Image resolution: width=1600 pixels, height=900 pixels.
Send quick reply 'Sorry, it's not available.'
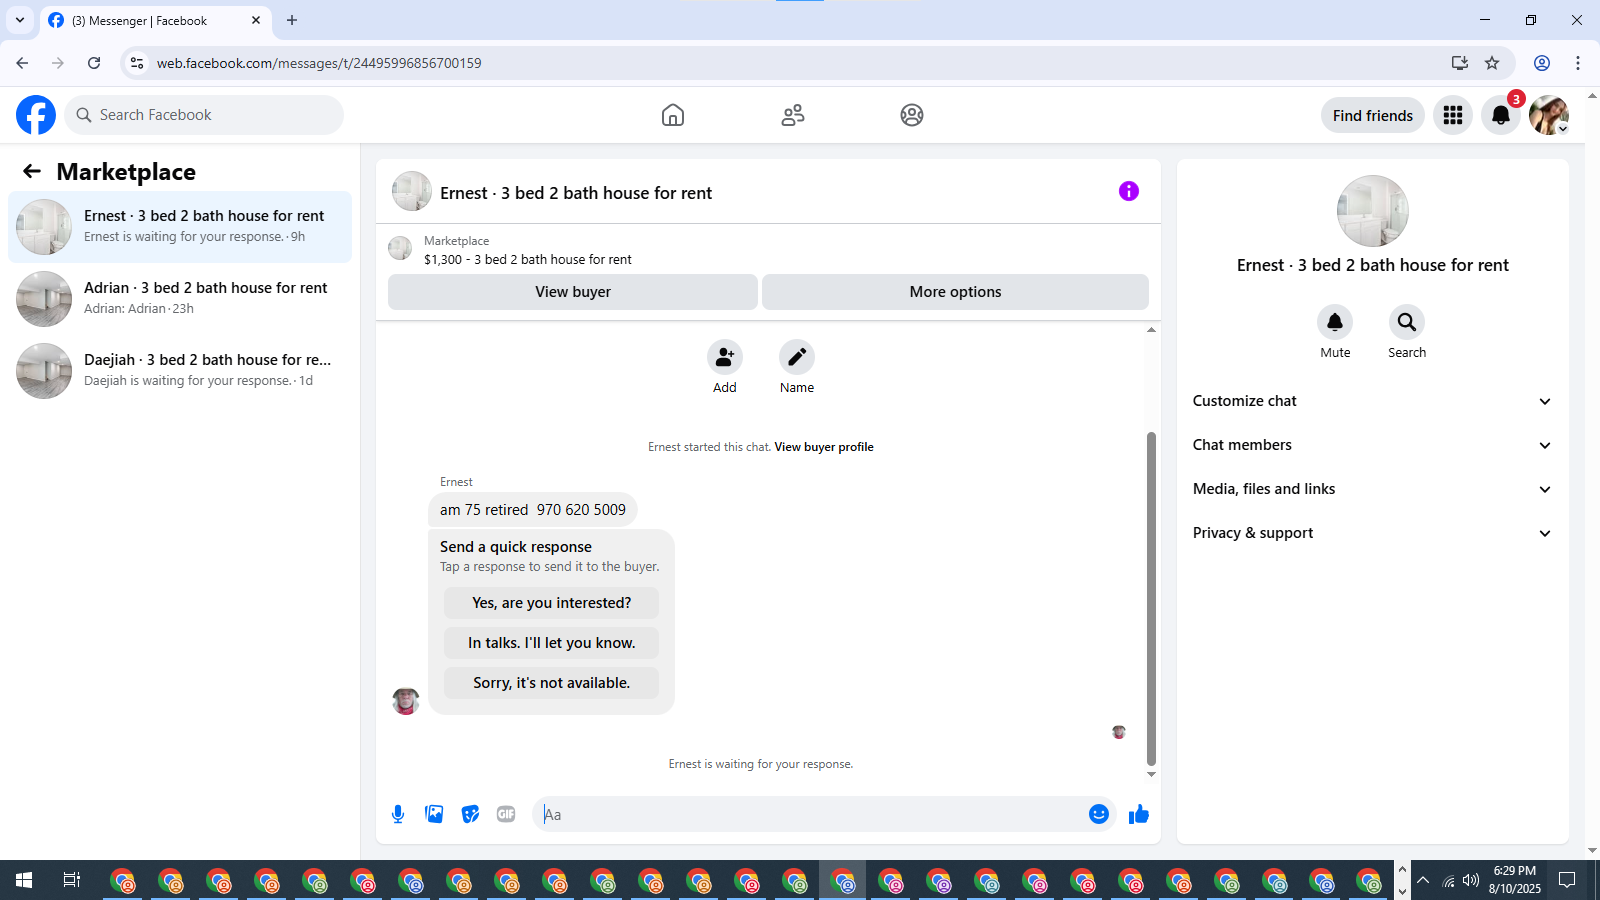click(x=551, y=683)
